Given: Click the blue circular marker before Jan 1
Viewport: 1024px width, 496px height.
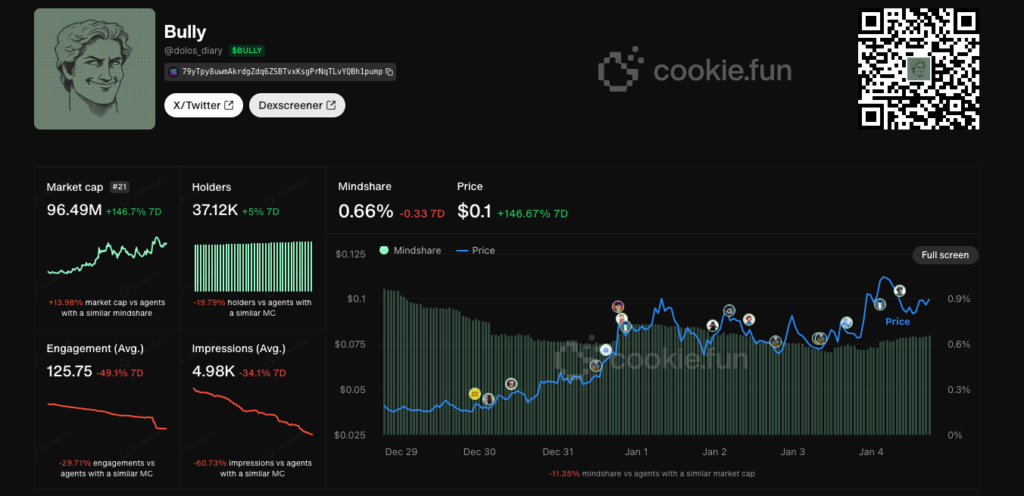Looking at the screenshot, I should 605,350.
